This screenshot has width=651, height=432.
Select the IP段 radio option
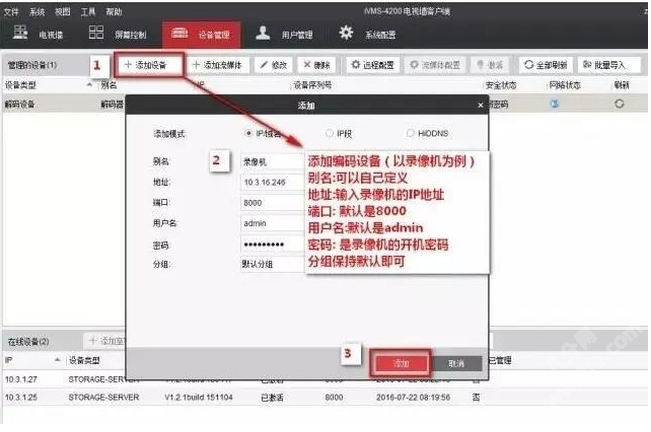(329, 133)
